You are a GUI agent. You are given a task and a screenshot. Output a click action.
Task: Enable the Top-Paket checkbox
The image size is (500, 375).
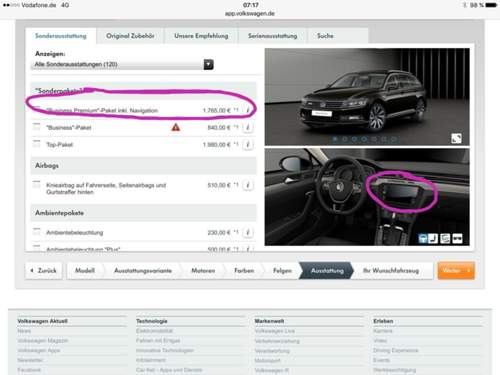tap(37, 144)
